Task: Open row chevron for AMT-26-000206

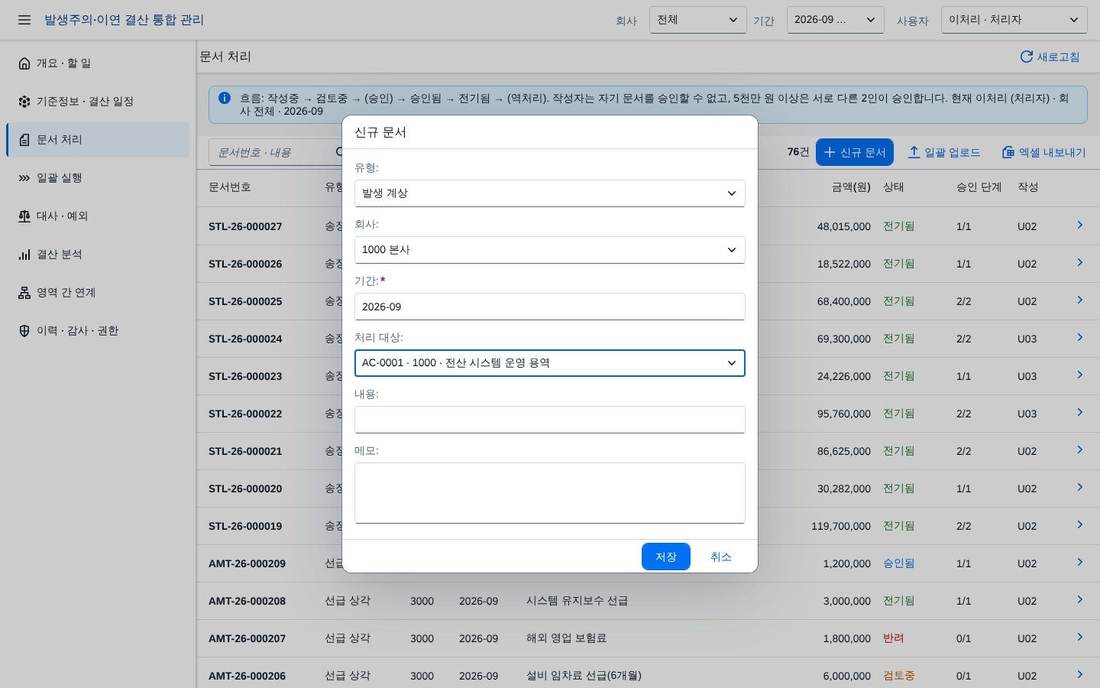Action: coord(1080,675)
